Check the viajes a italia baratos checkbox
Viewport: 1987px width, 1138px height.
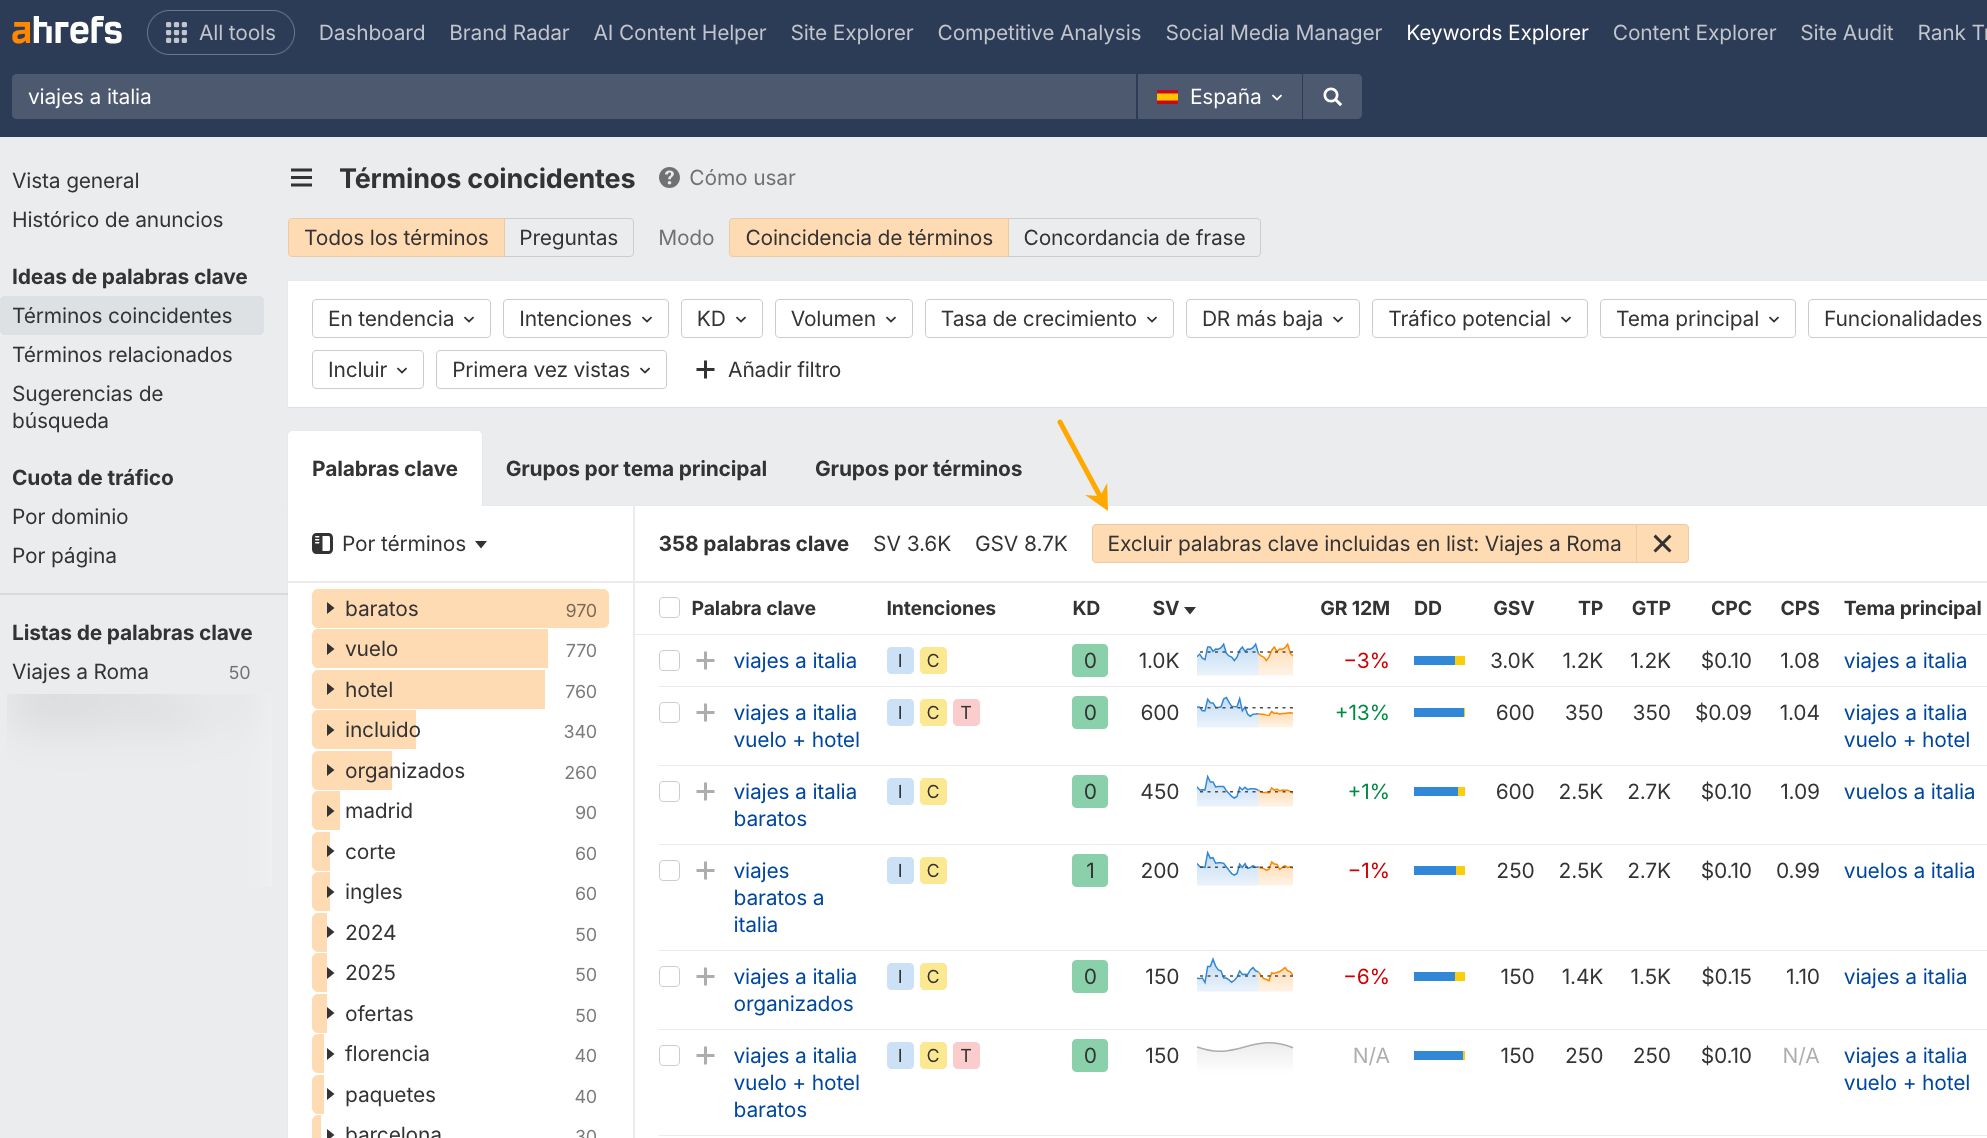point(669,791)
